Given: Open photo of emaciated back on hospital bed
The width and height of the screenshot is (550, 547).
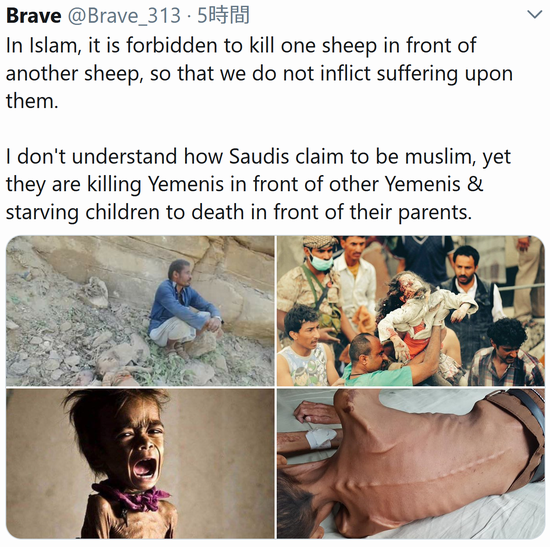Looking at the screenshot, I should pos(410,463).
